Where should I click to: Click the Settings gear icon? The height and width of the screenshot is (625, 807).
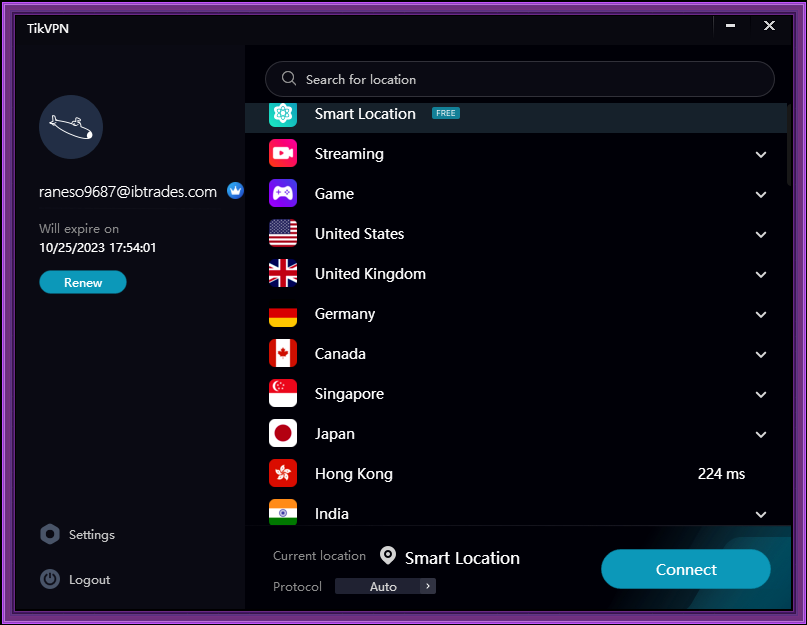pos(50,534)
